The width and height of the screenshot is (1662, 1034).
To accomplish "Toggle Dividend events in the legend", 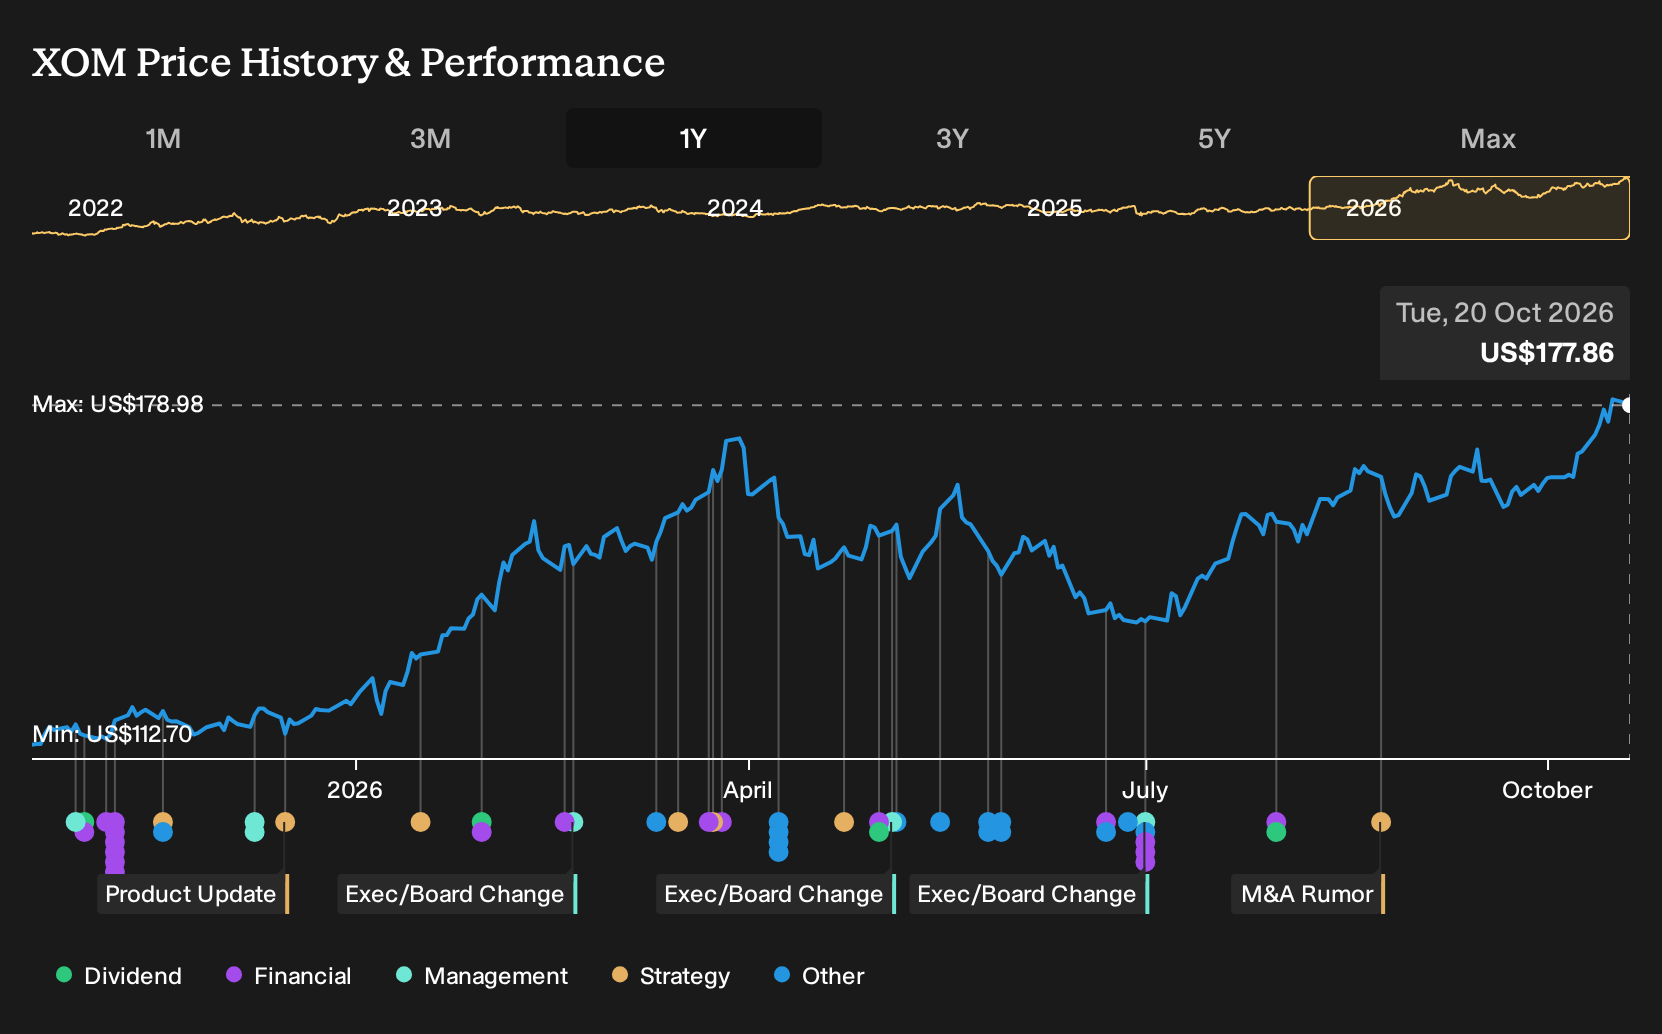I will pos(119,976).
